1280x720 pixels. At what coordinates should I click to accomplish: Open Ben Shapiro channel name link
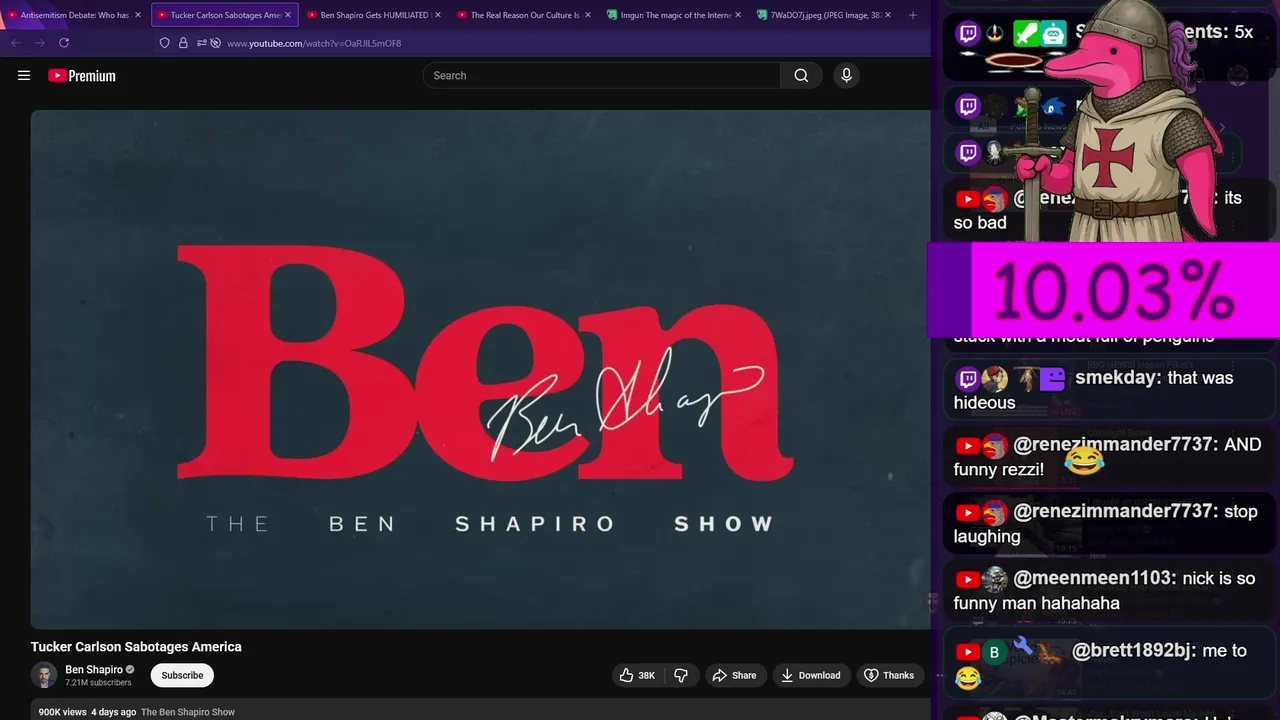tap(94, 669)
